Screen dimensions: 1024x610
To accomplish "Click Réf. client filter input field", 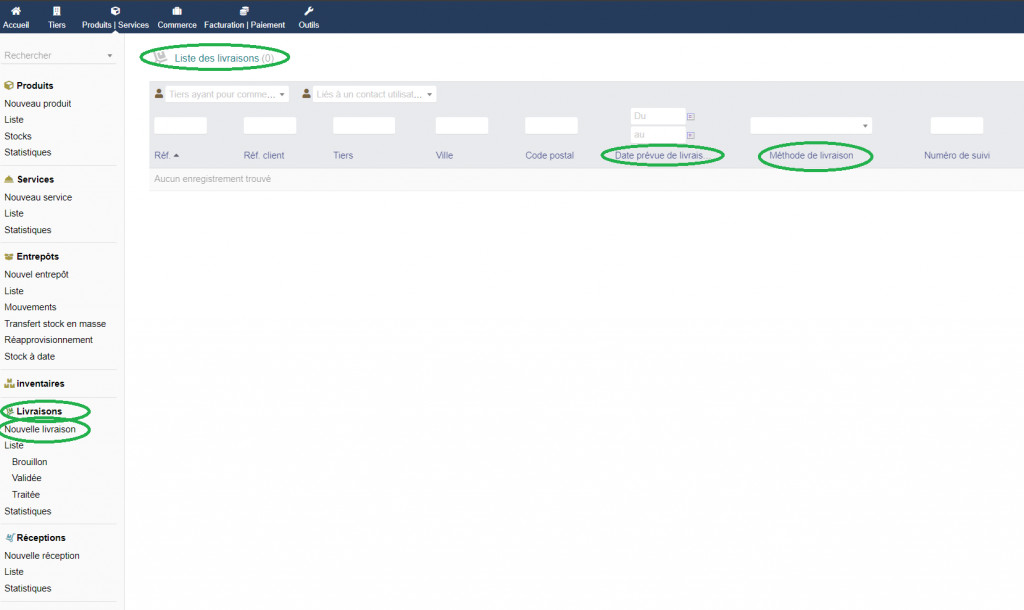I will (x=270, y=125).
